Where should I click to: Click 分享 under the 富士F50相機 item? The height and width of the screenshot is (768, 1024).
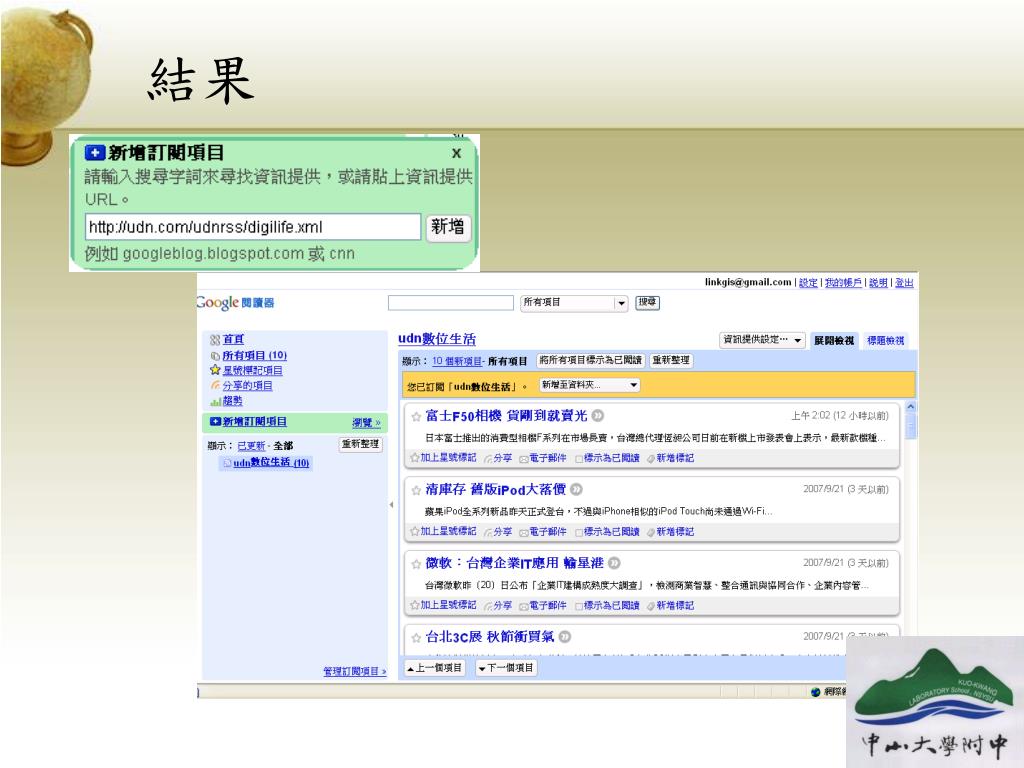click(498, 458)
